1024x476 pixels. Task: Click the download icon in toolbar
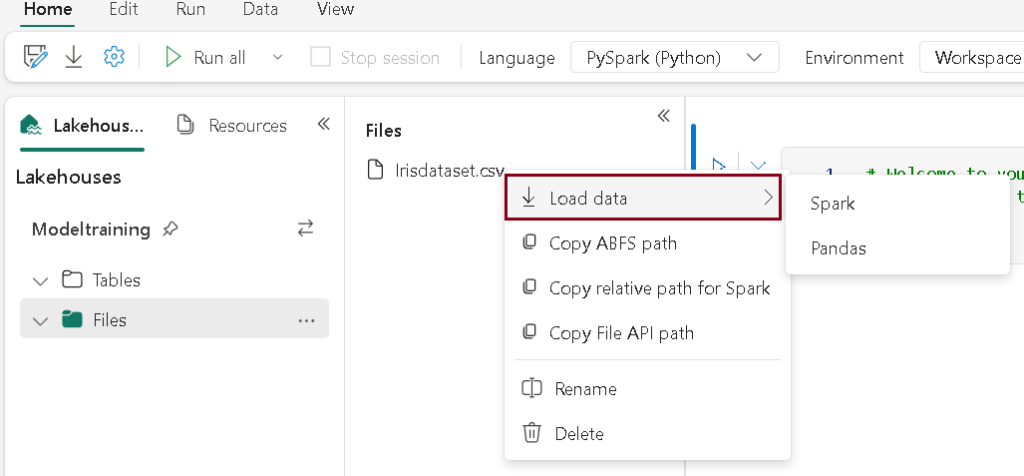click(x=74, y=58)
